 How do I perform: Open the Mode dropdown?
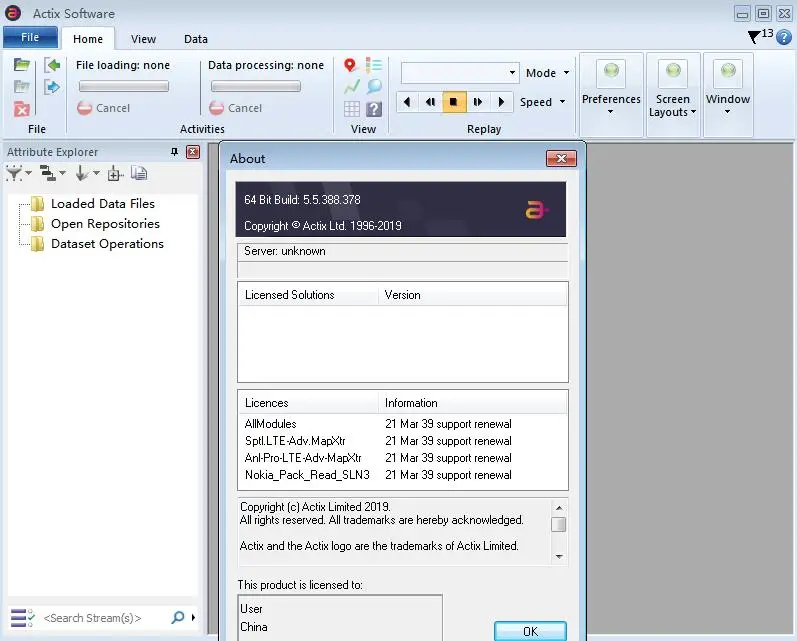pos(547,73)
